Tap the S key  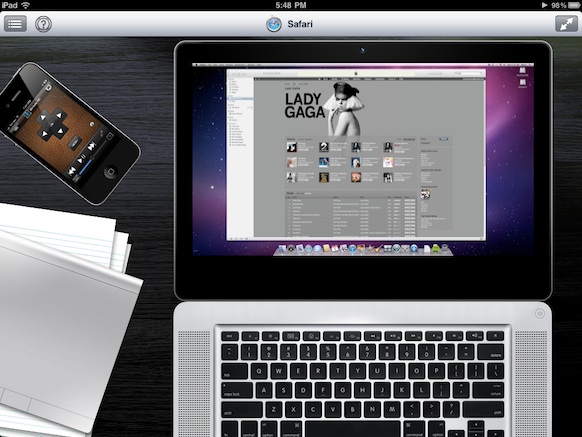pyautogui.click(x=284, y=391)
